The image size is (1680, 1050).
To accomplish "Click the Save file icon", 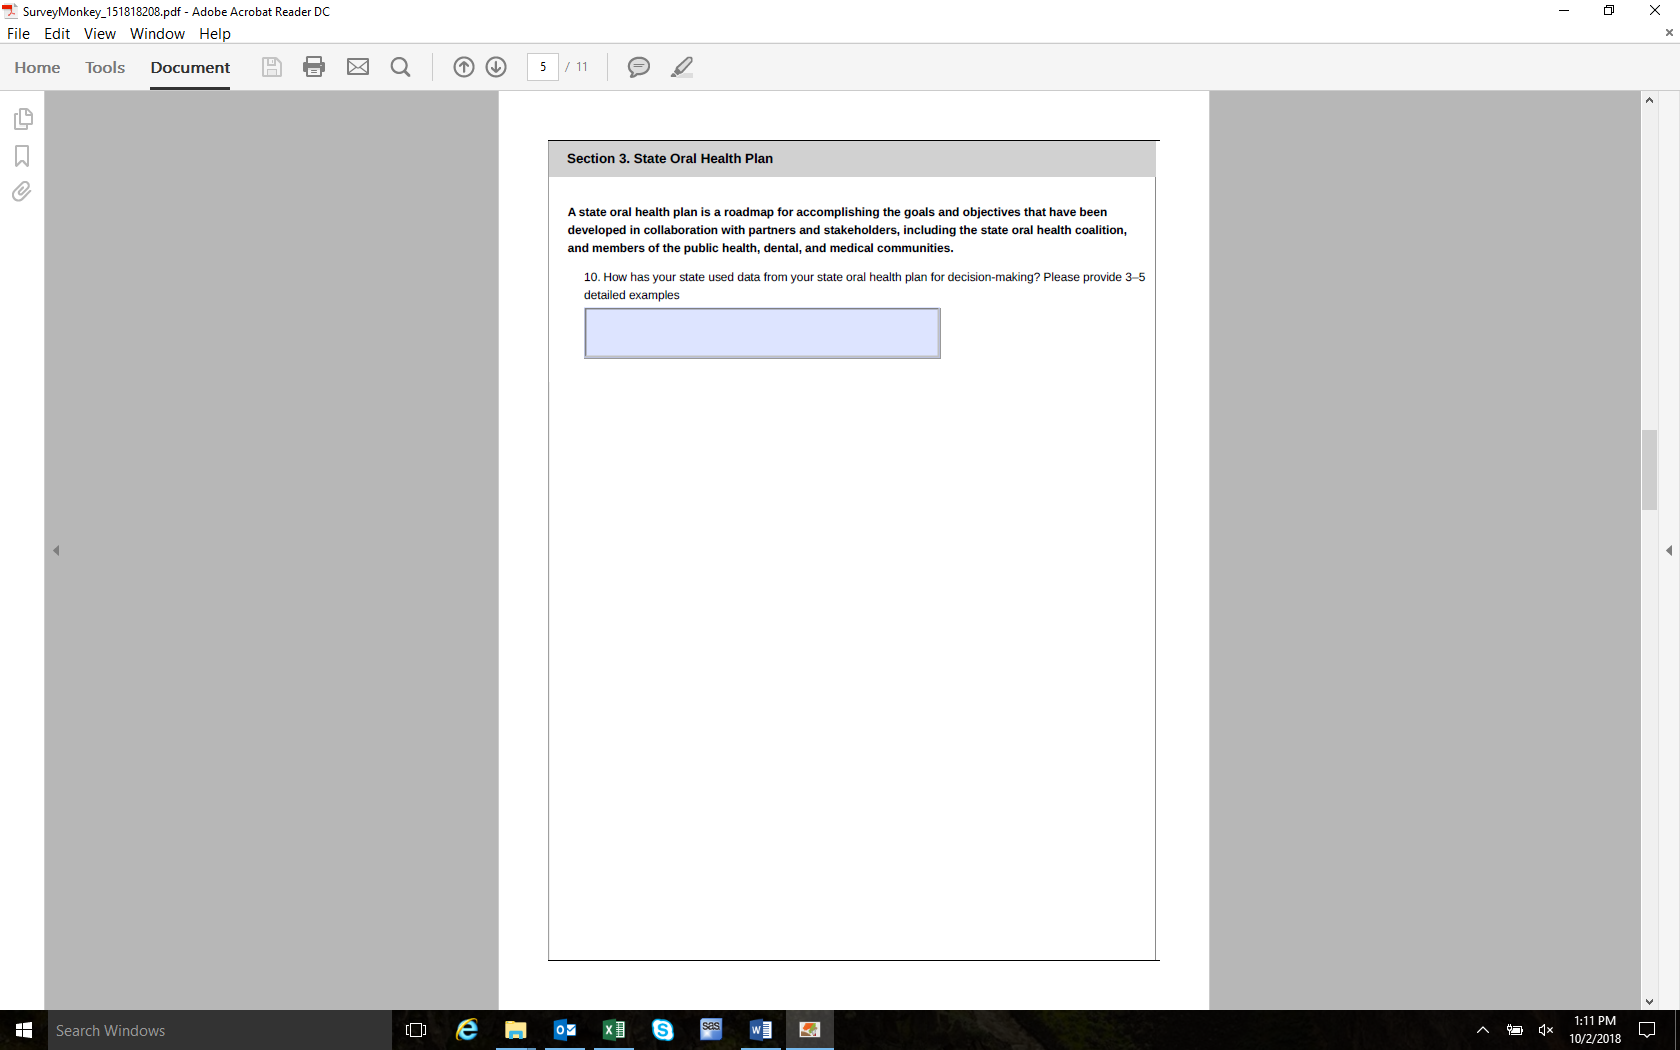I will [271, 67].
